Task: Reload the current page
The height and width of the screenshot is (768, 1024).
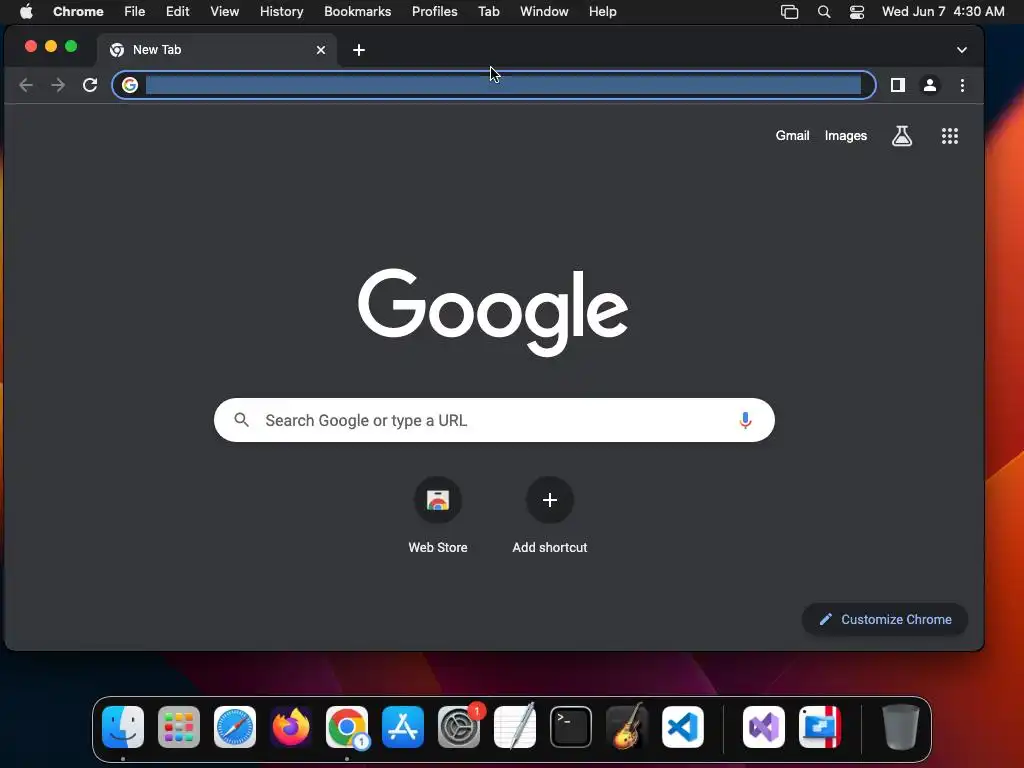Action: (x=90, y=85)
